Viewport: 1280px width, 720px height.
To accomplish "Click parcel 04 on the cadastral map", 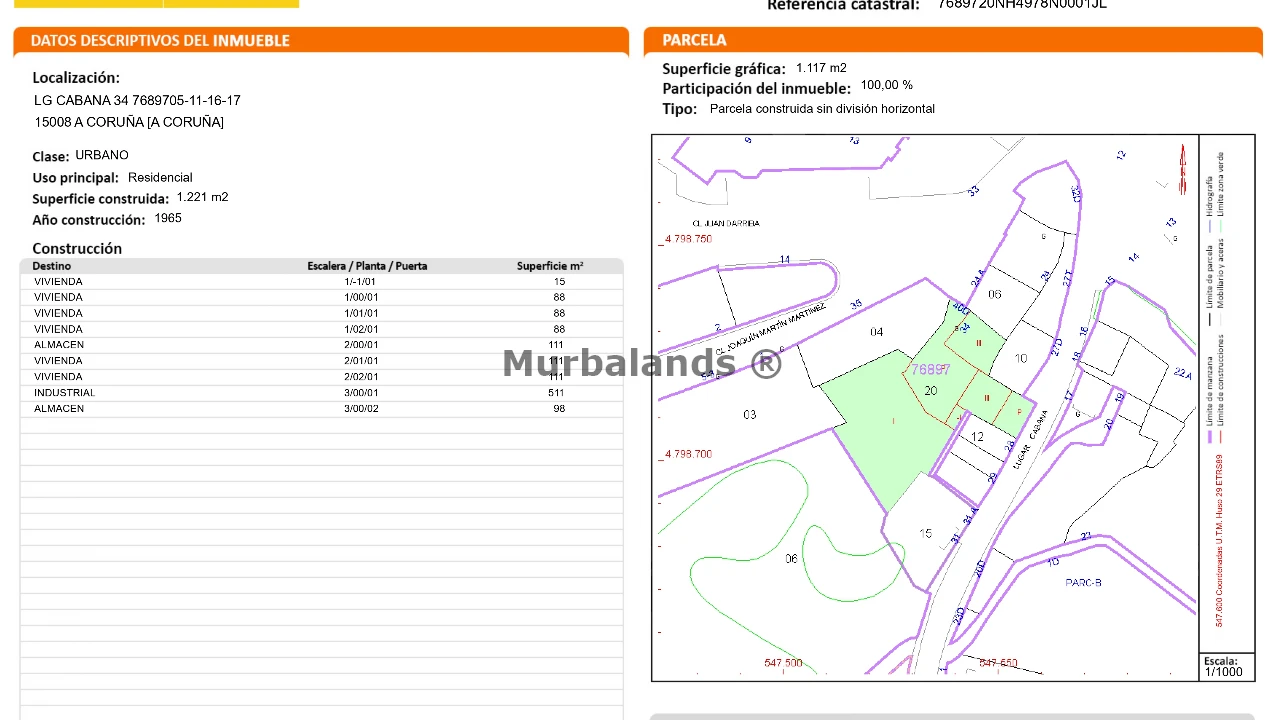I will tap(876, 332).
